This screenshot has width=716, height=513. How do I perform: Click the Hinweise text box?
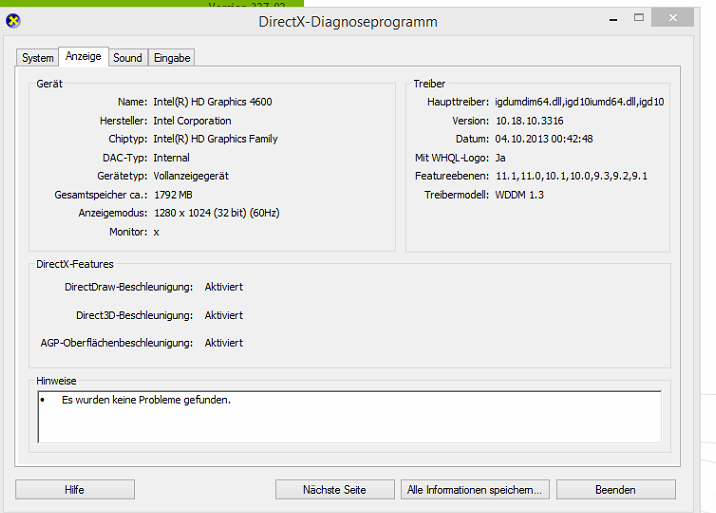pos(349,417)
